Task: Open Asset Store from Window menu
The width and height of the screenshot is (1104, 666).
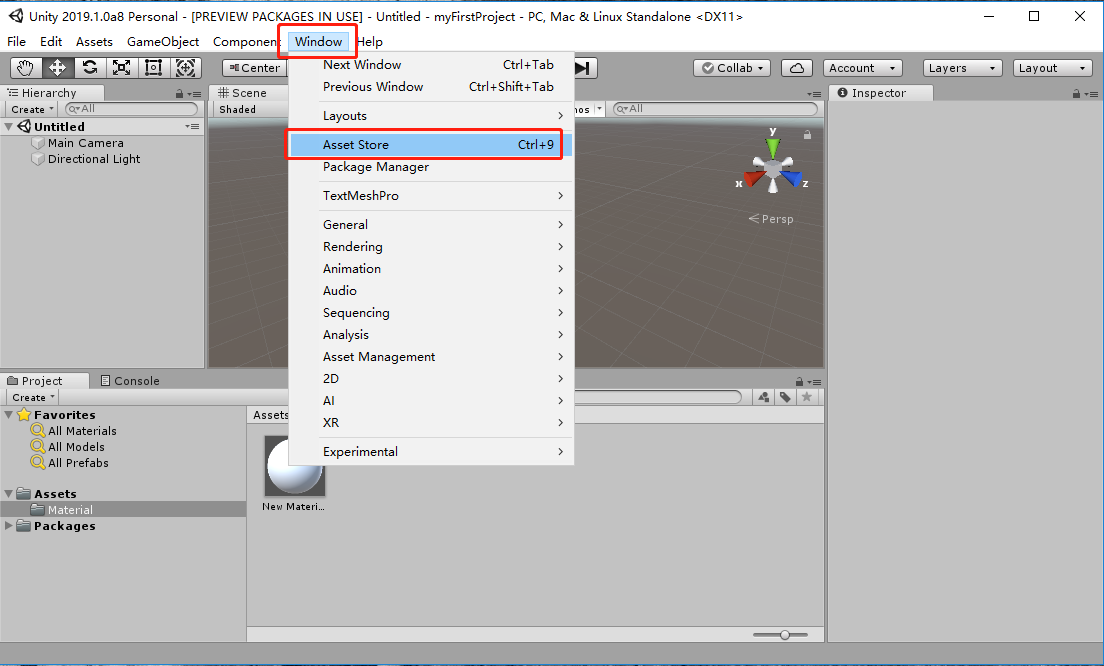Action: (431, 144)
